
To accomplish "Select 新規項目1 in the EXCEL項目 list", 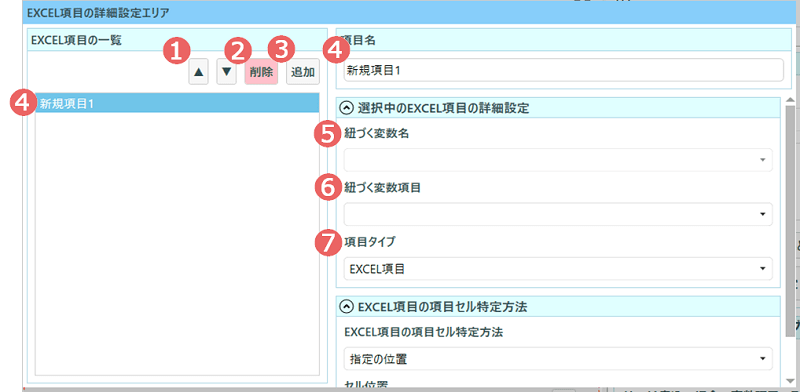I will pos(177,103).
